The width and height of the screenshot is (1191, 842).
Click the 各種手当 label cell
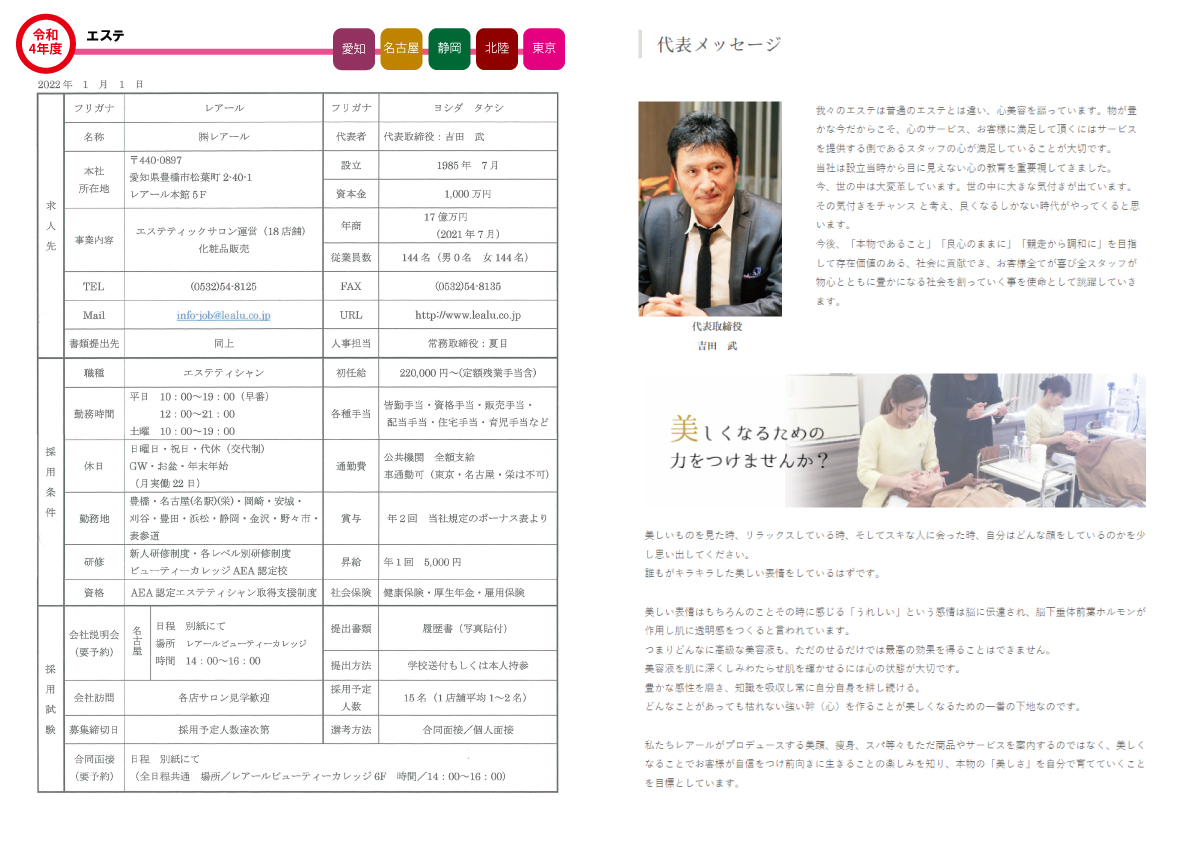(x=351, y=414)
